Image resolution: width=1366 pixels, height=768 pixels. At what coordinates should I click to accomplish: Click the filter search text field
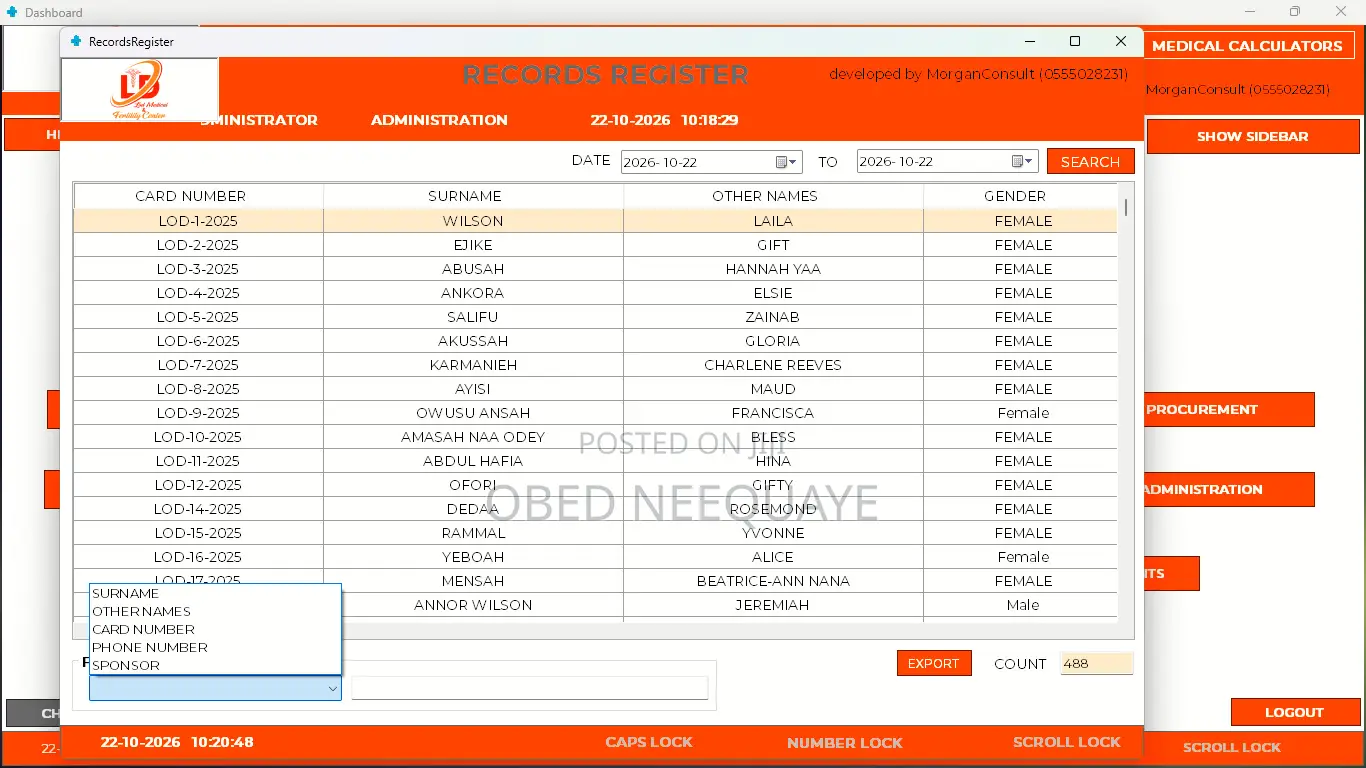(529, 688)
